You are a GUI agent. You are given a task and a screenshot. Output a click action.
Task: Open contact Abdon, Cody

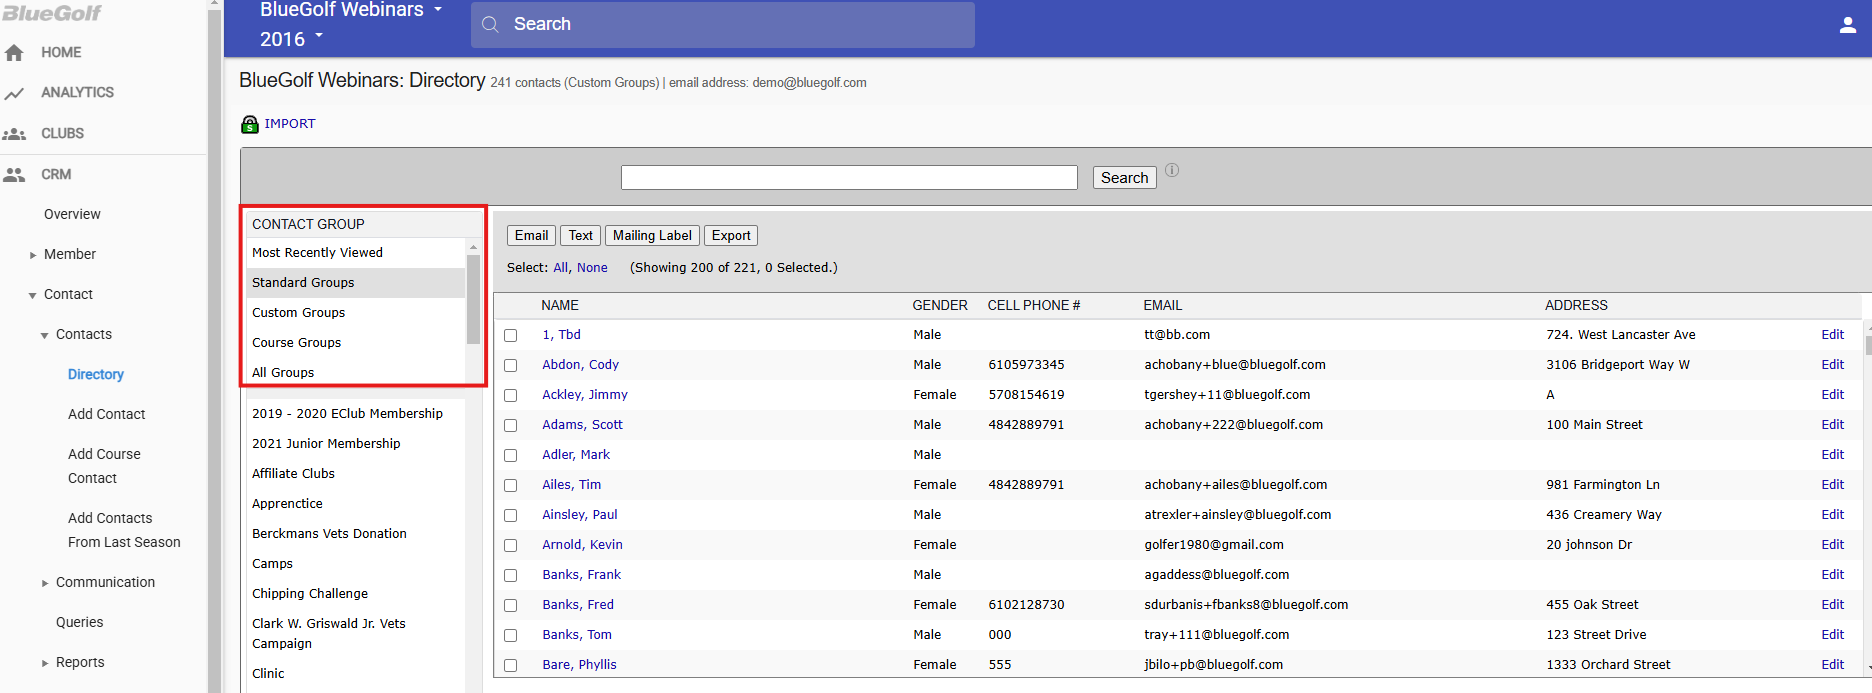(580, 365)
